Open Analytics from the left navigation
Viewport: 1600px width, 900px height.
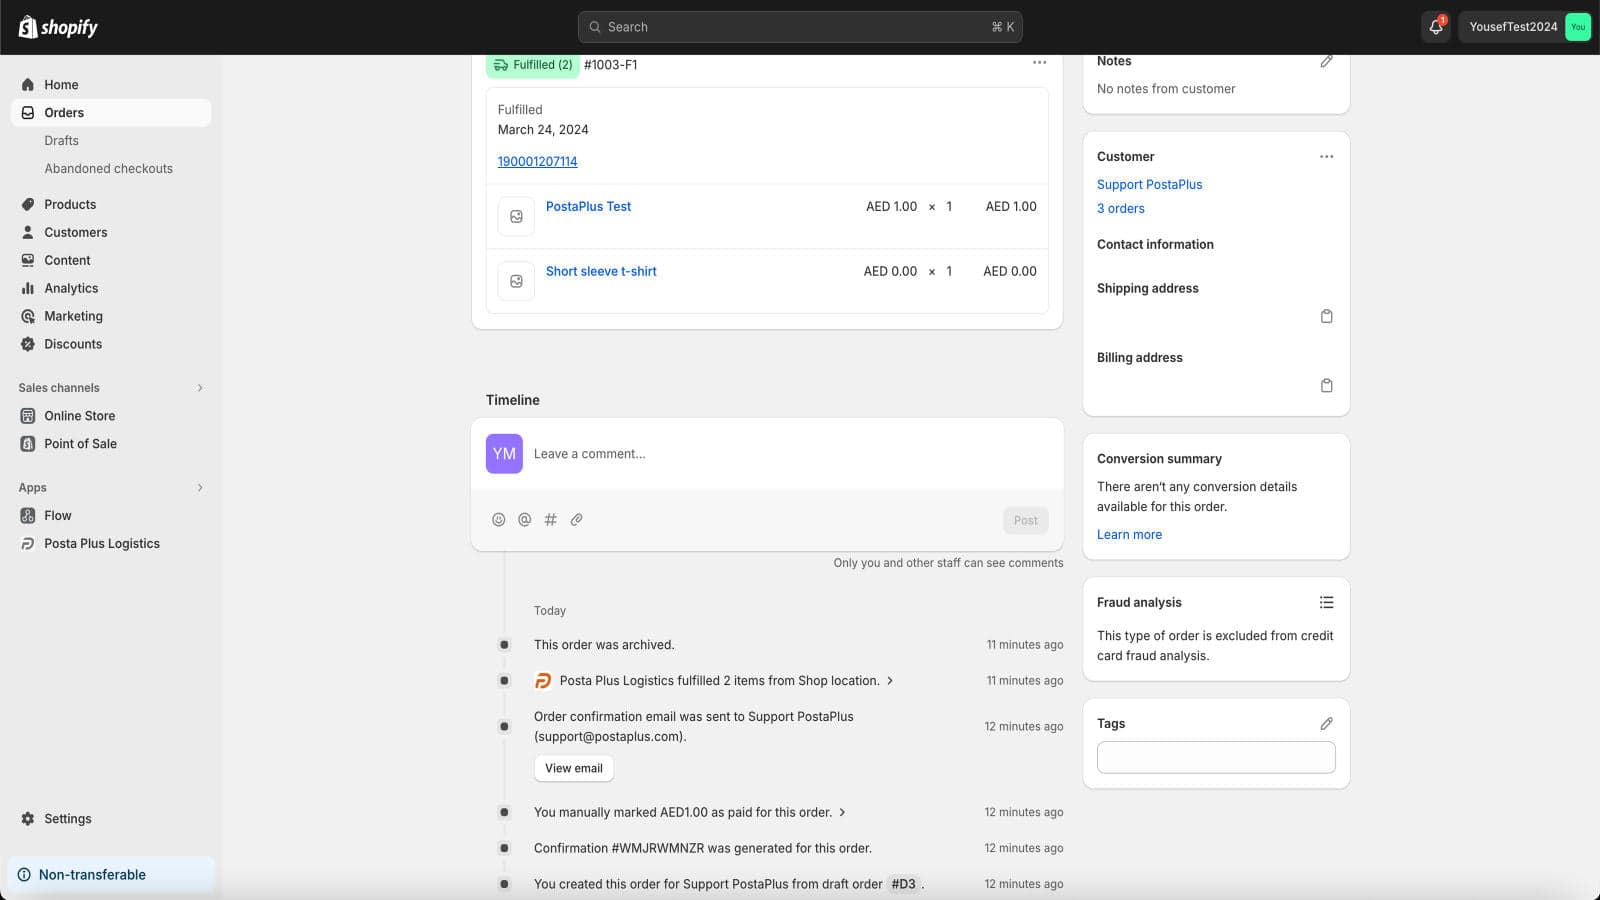[71, 288]
